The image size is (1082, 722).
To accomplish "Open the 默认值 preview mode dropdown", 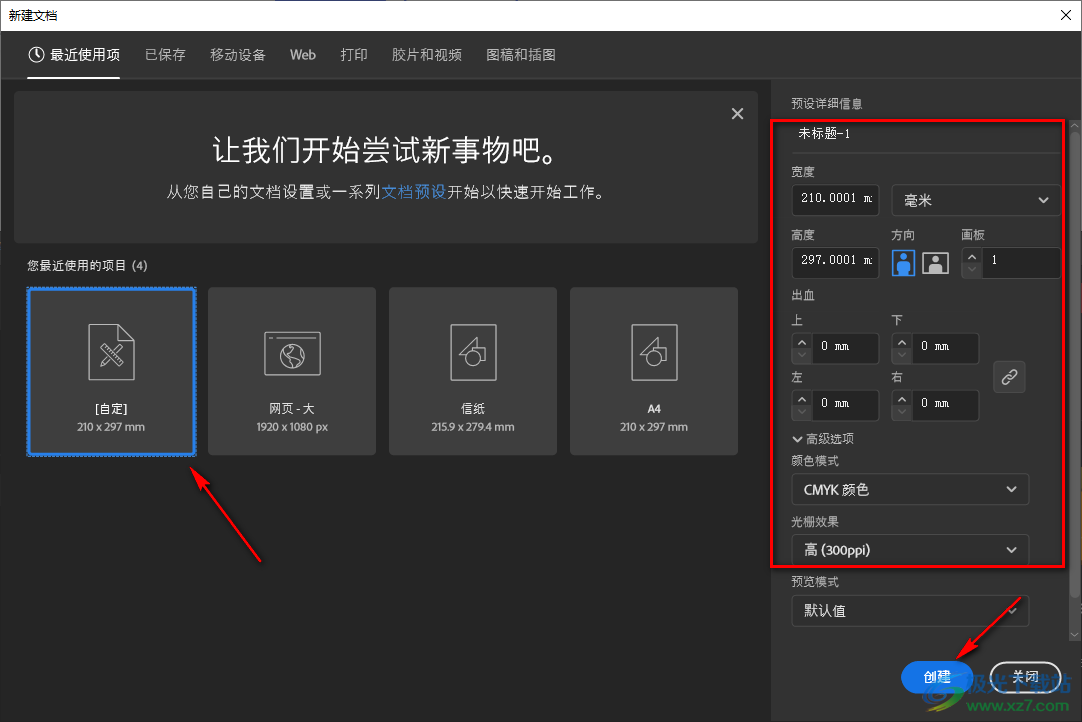I will (909, 611).
